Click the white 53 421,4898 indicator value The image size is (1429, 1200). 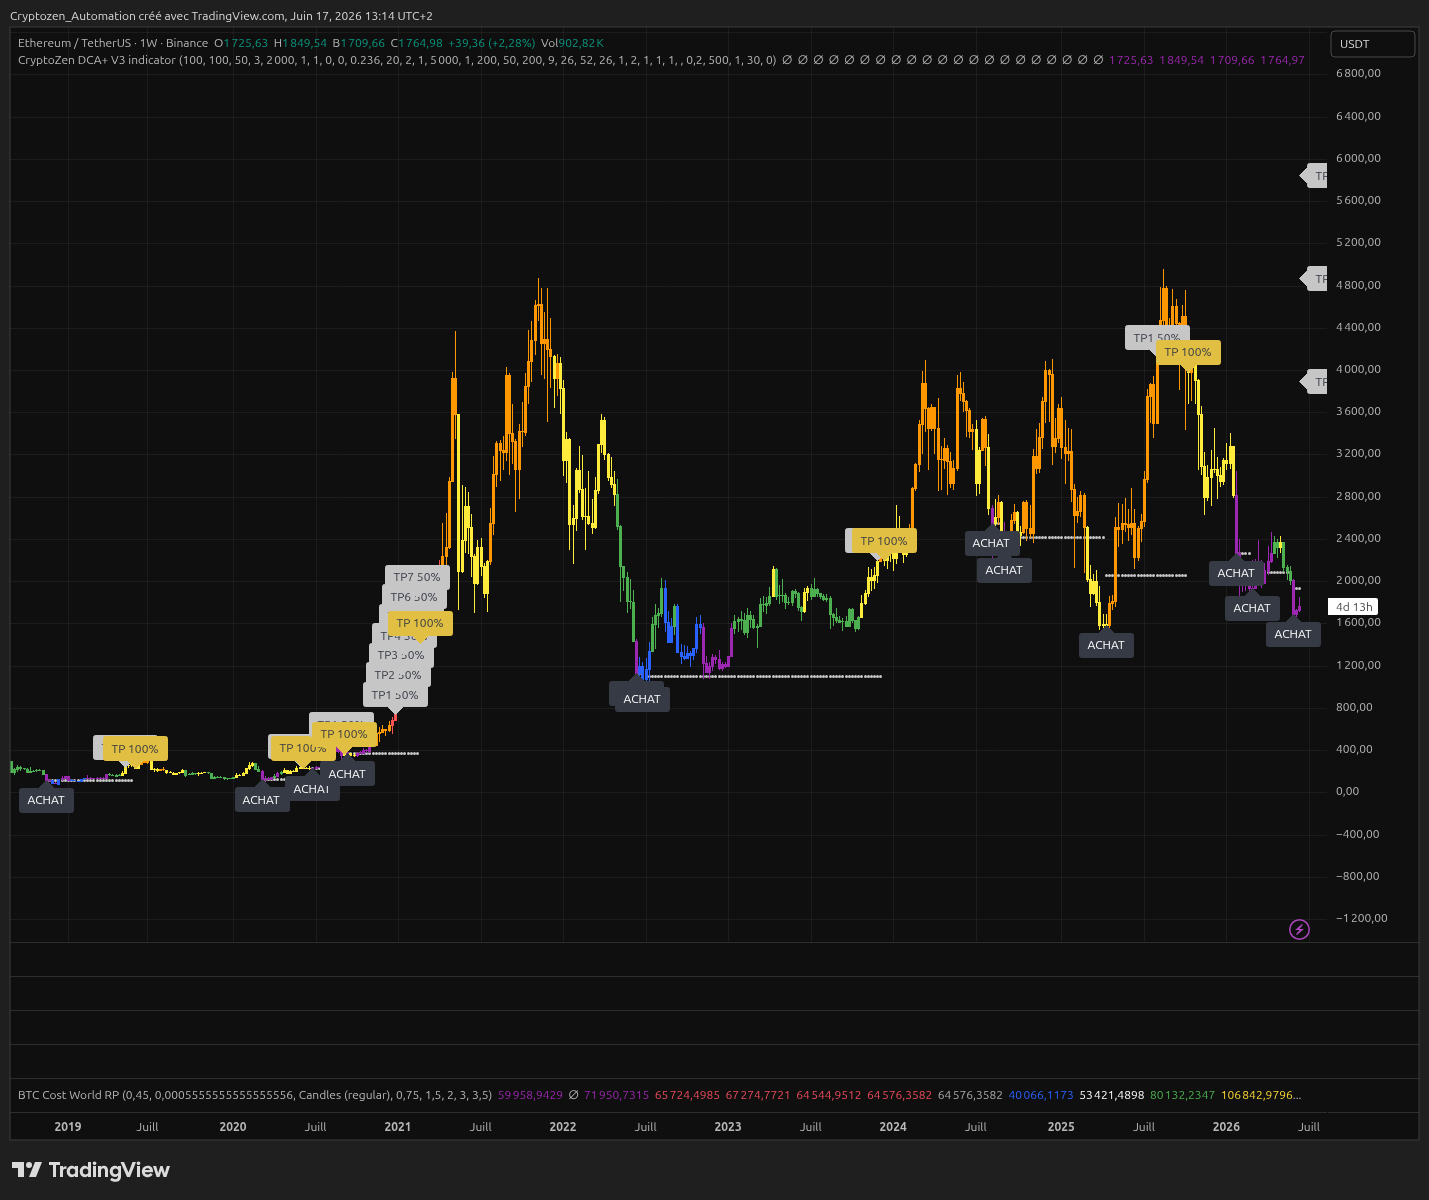1113,1095
